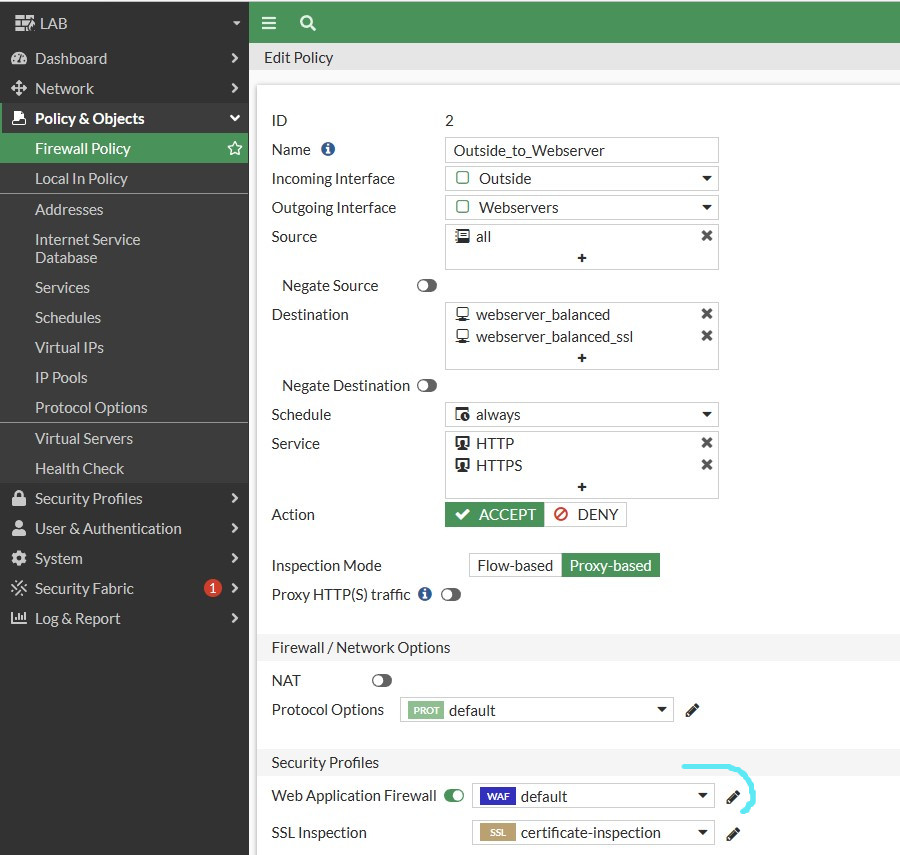Click the Log & Report chart icon

[x=19, y=618]
